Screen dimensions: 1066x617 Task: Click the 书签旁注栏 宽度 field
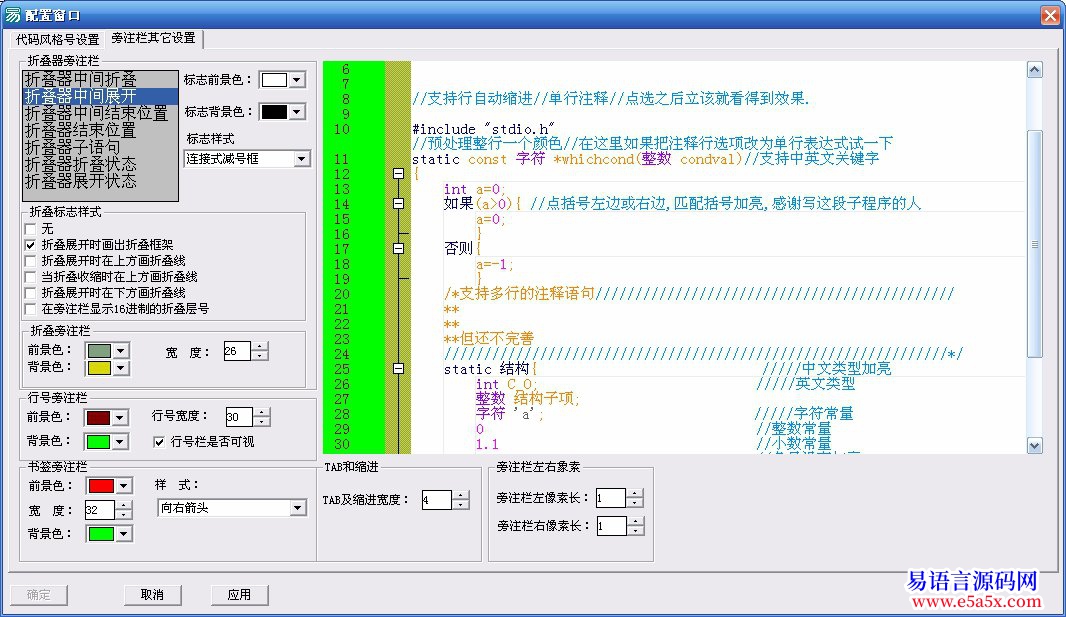[99, 510]
